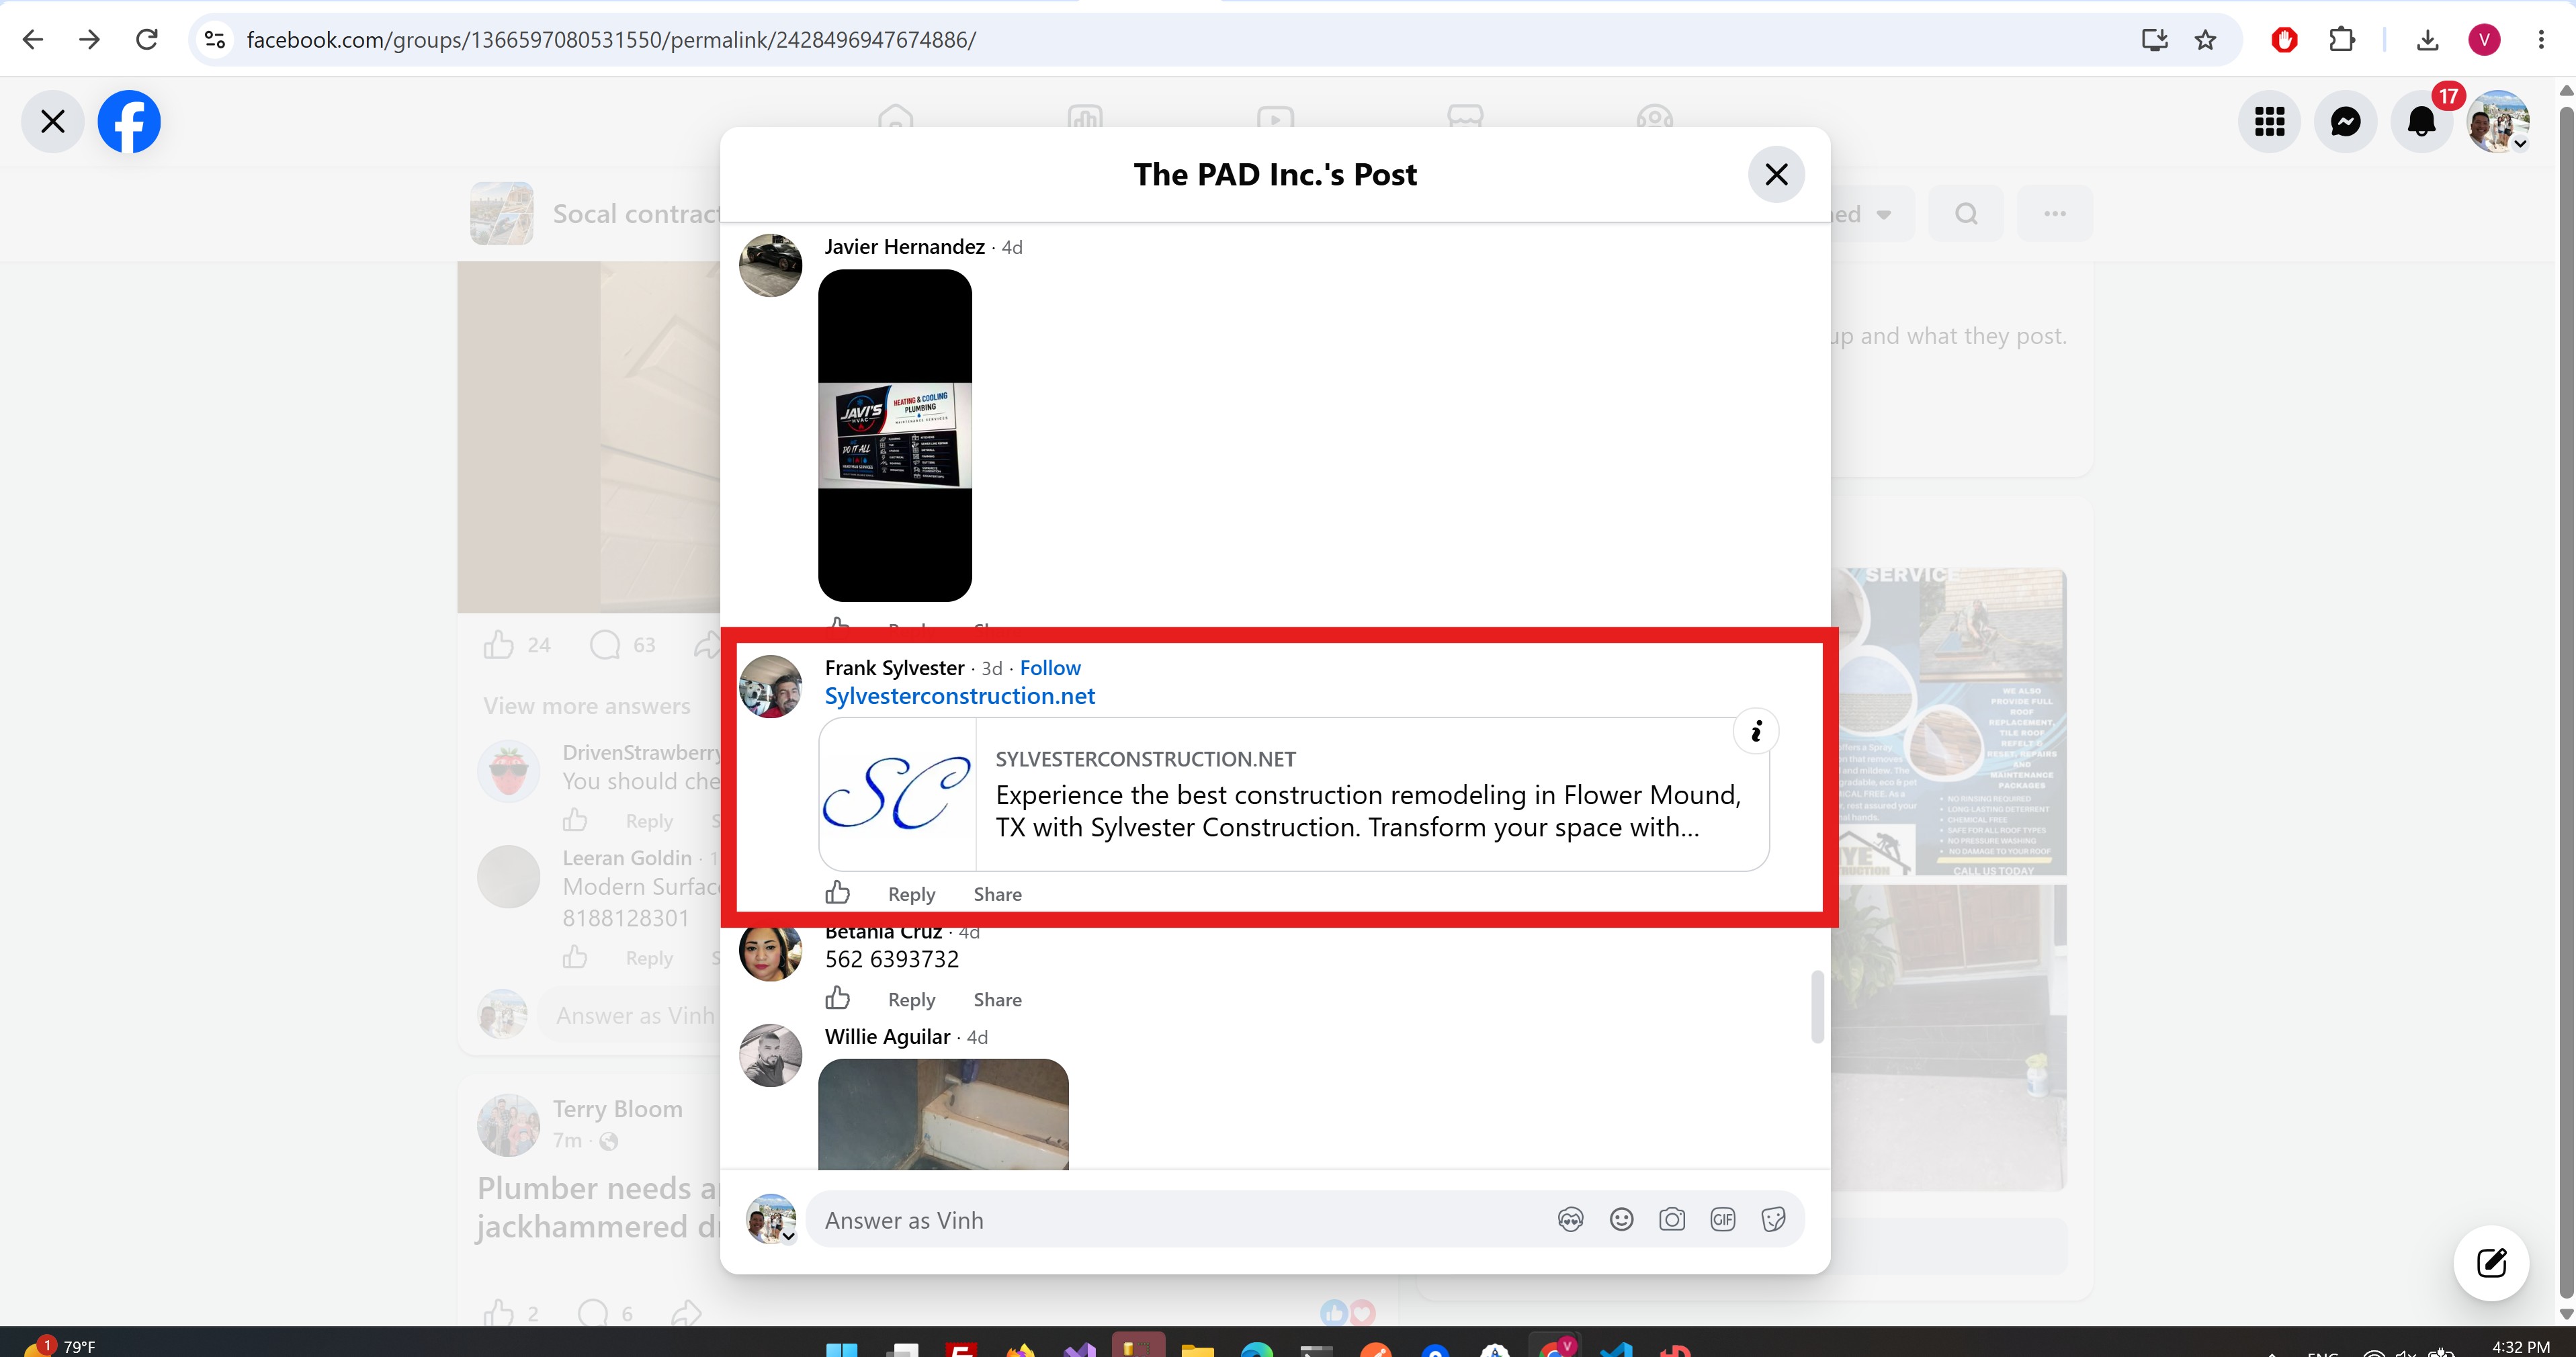Add a GIF to the answer
Screen dimensions: 2576x1357
tap(1722, 1219)
